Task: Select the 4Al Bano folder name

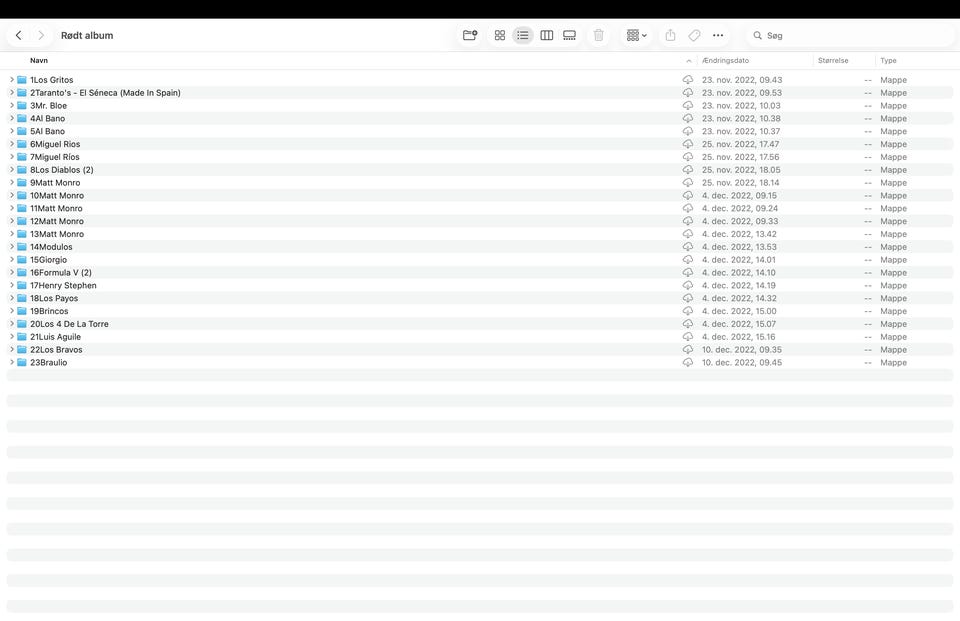Action: click(x=47, y=118)
